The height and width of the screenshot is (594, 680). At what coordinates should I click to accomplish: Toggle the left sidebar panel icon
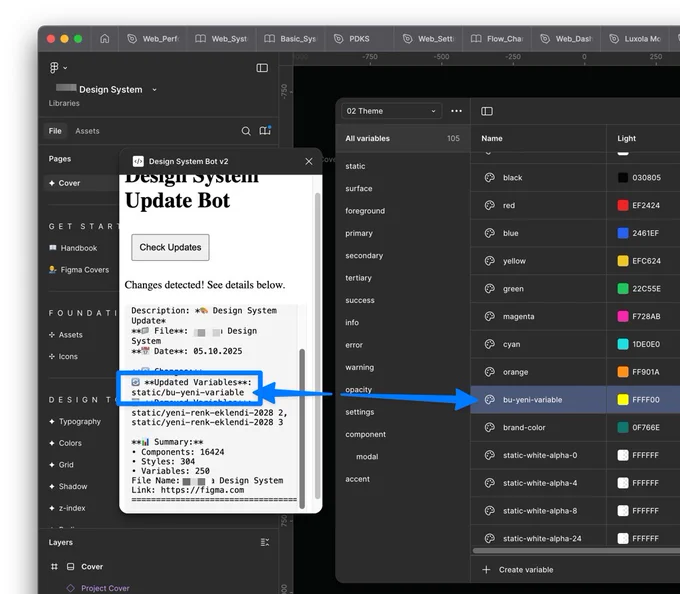(262, 68)
